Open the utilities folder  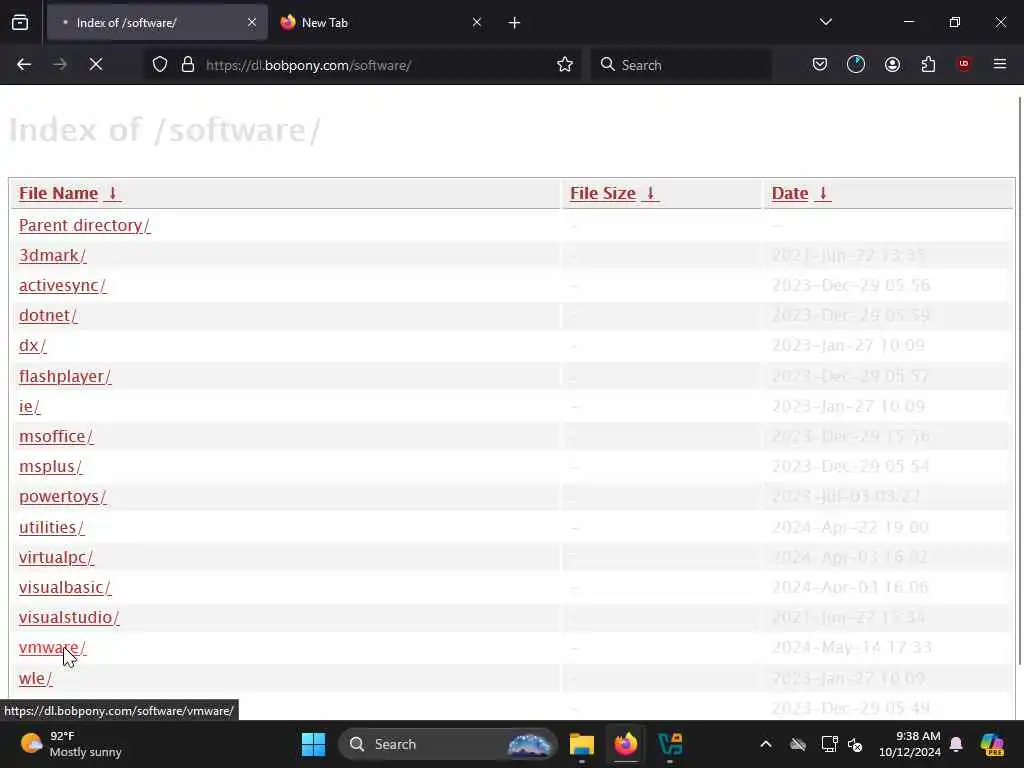click(x=52, y=528)
